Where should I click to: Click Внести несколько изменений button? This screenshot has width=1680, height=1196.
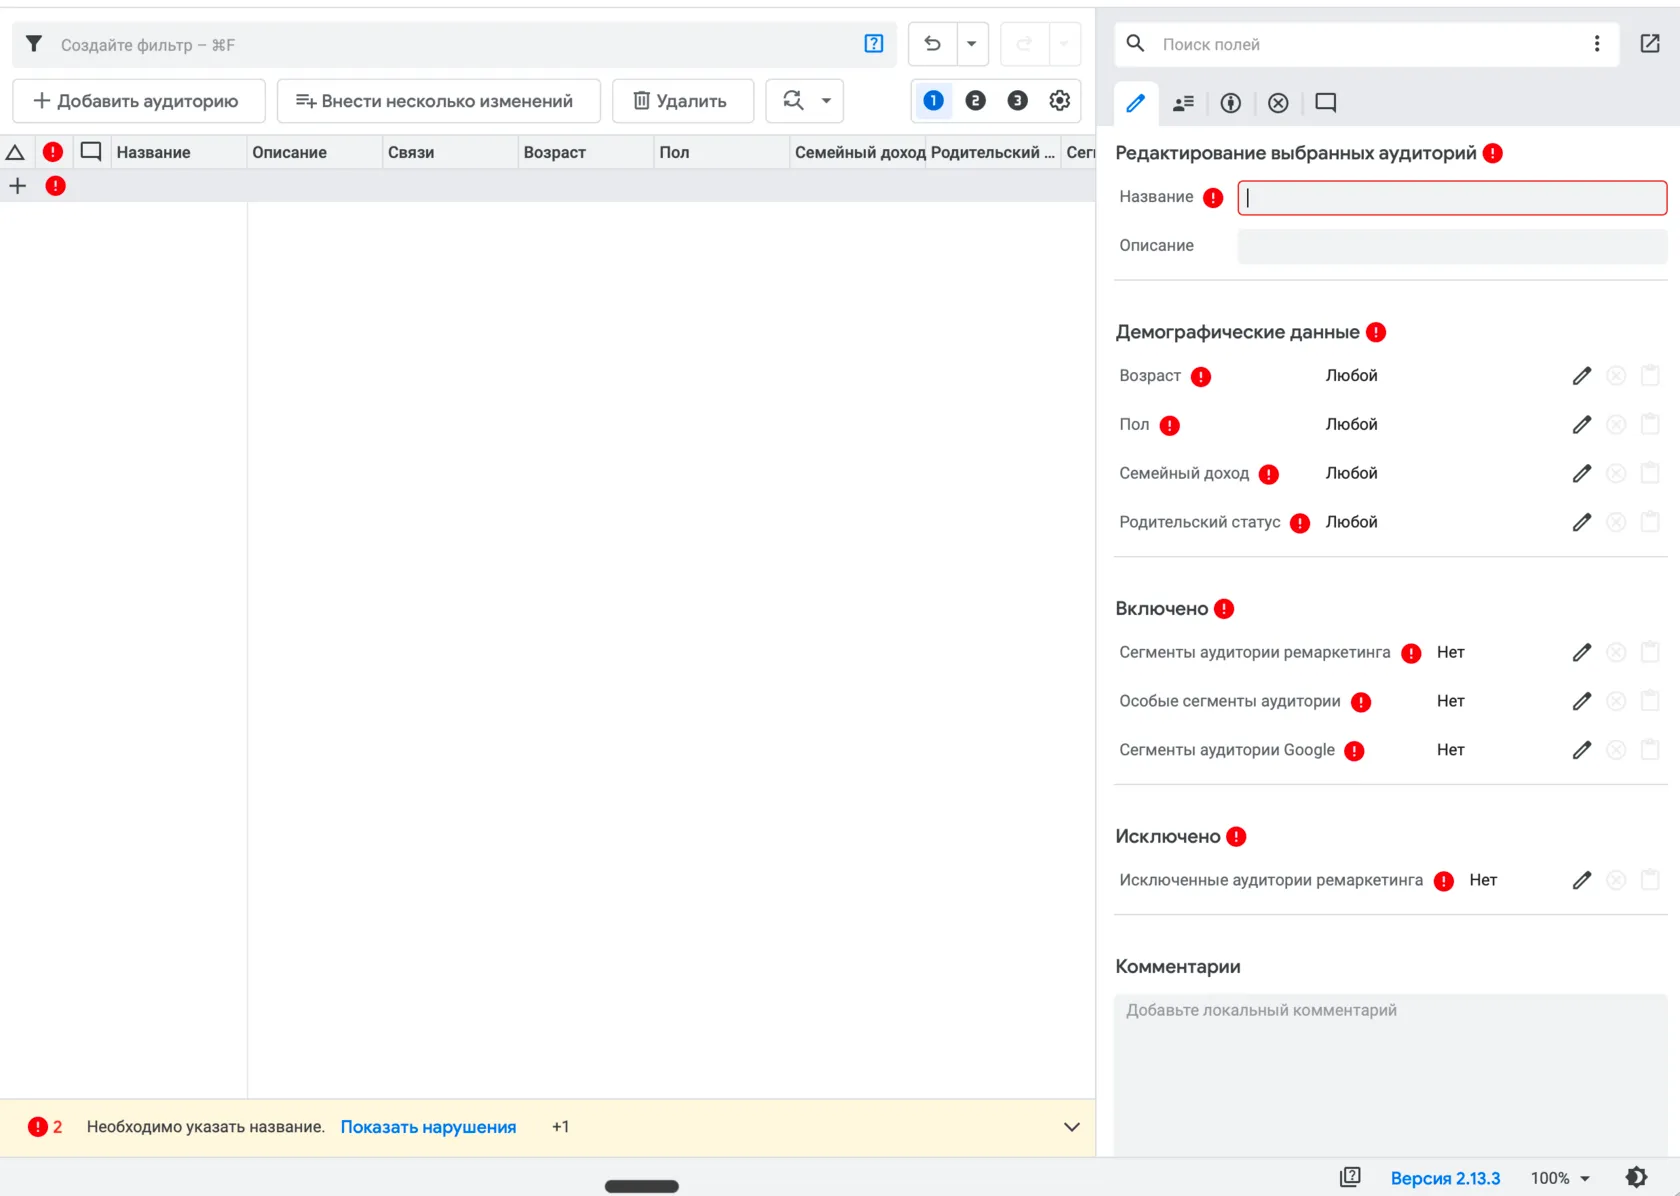[x=438, y=101]
